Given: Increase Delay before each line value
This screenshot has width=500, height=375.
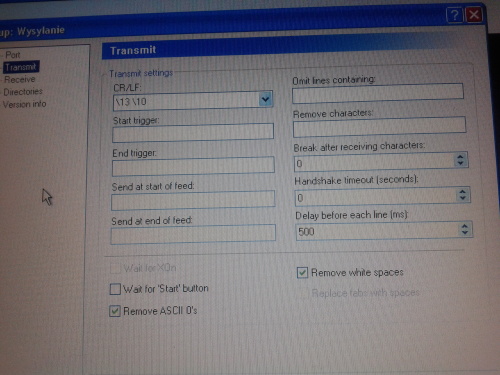Looking at the screenshot, I should click(x=465, y=226).
